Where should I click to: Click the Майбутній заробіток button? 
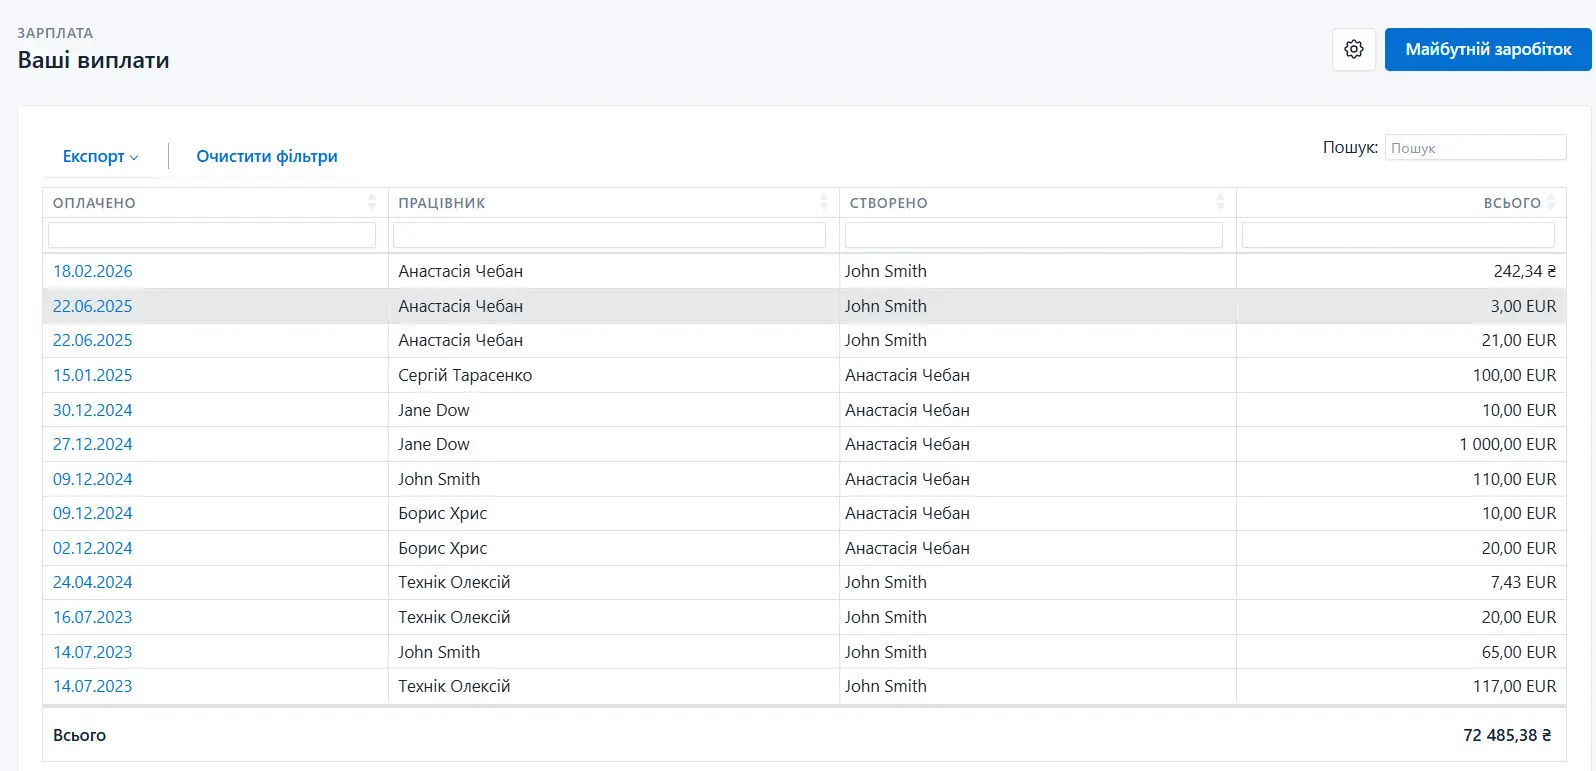pyautogui.click(x=1487, y=49)
